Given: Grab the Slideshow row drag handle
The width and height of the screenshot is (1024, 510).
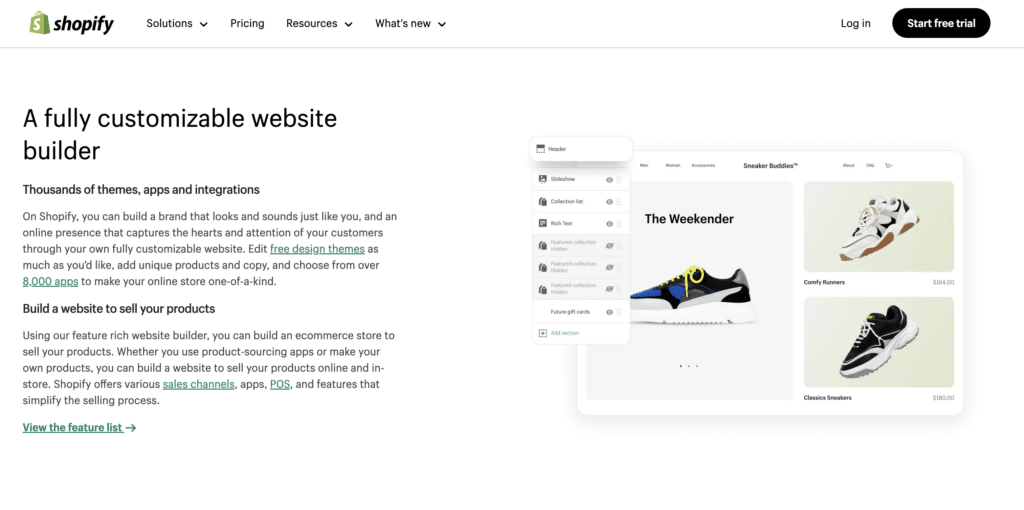Looking at the screenshot, I should coord(618,180).
